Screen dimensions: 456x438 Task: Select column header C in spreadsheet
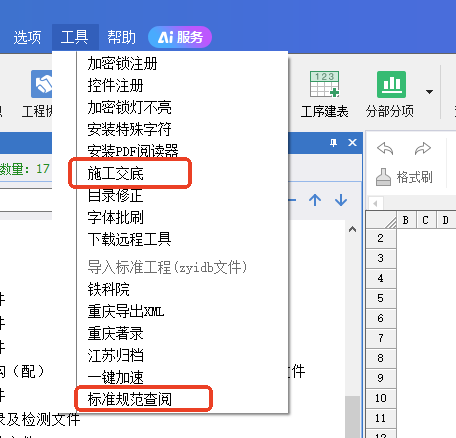425,220
